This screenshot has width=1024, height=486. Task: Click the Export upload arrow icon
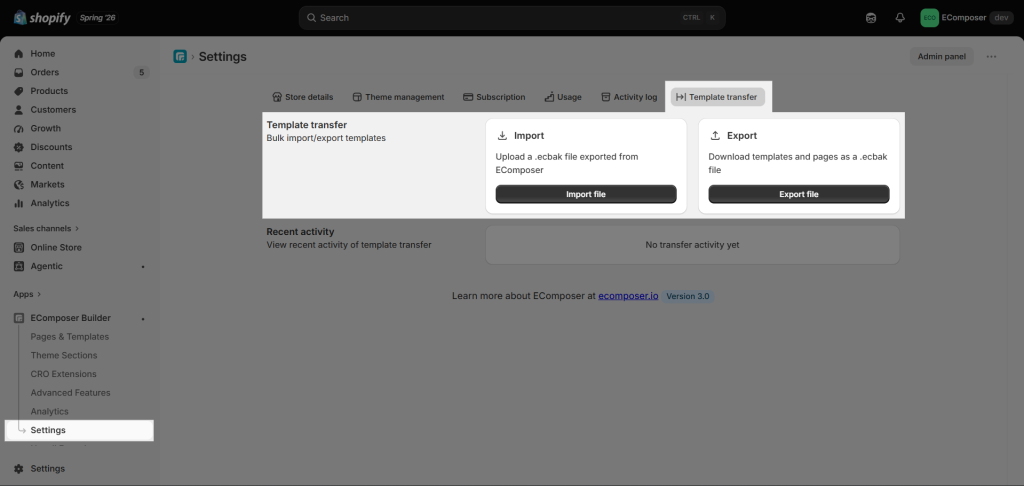(715, 136)
